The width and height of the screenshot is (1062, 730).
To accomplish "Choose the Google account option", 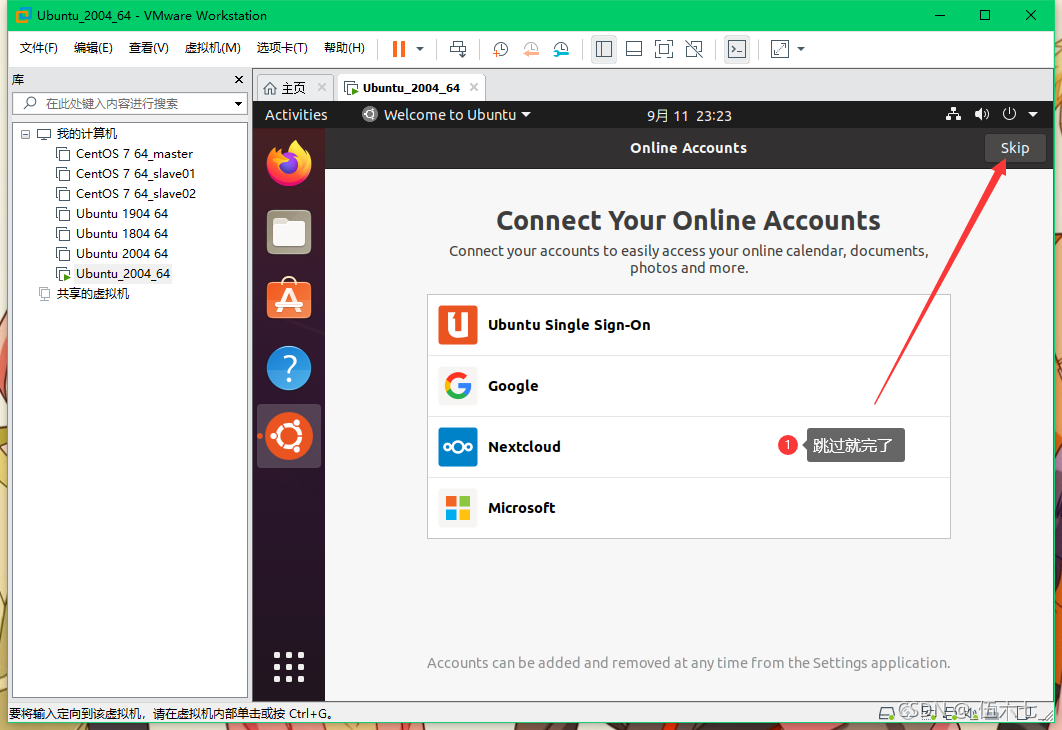I will point(688,386).
